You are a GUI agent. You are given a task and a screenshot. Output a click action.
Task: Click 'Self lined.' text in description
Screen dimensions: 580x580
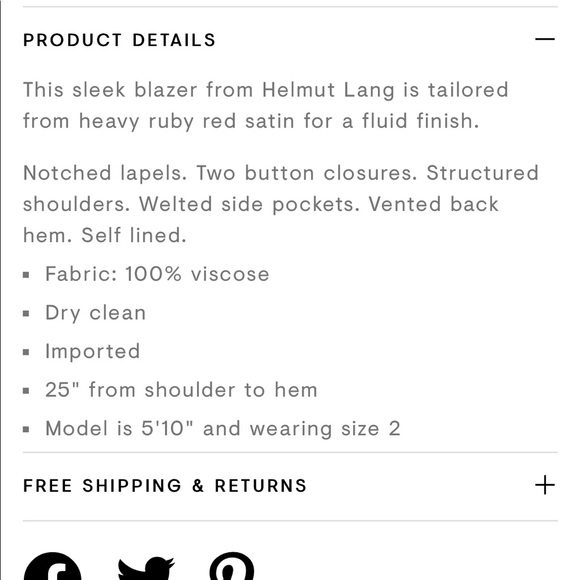click(x=134, y=235)
